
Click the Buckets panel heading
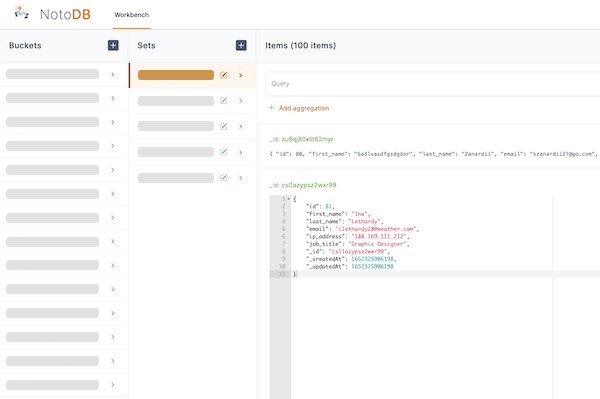(x=25, y=46)
